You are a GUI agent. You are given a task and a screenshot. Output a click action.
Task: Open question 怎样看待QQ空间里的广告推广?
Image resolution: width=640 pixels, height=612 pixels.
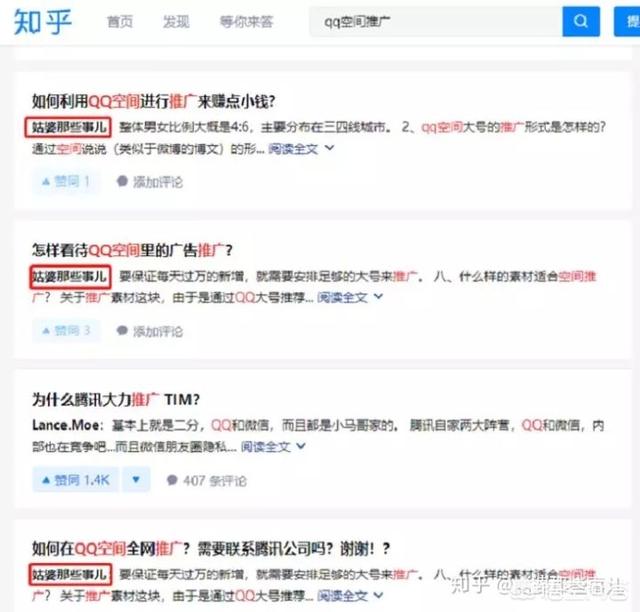(x=132, y=250)
